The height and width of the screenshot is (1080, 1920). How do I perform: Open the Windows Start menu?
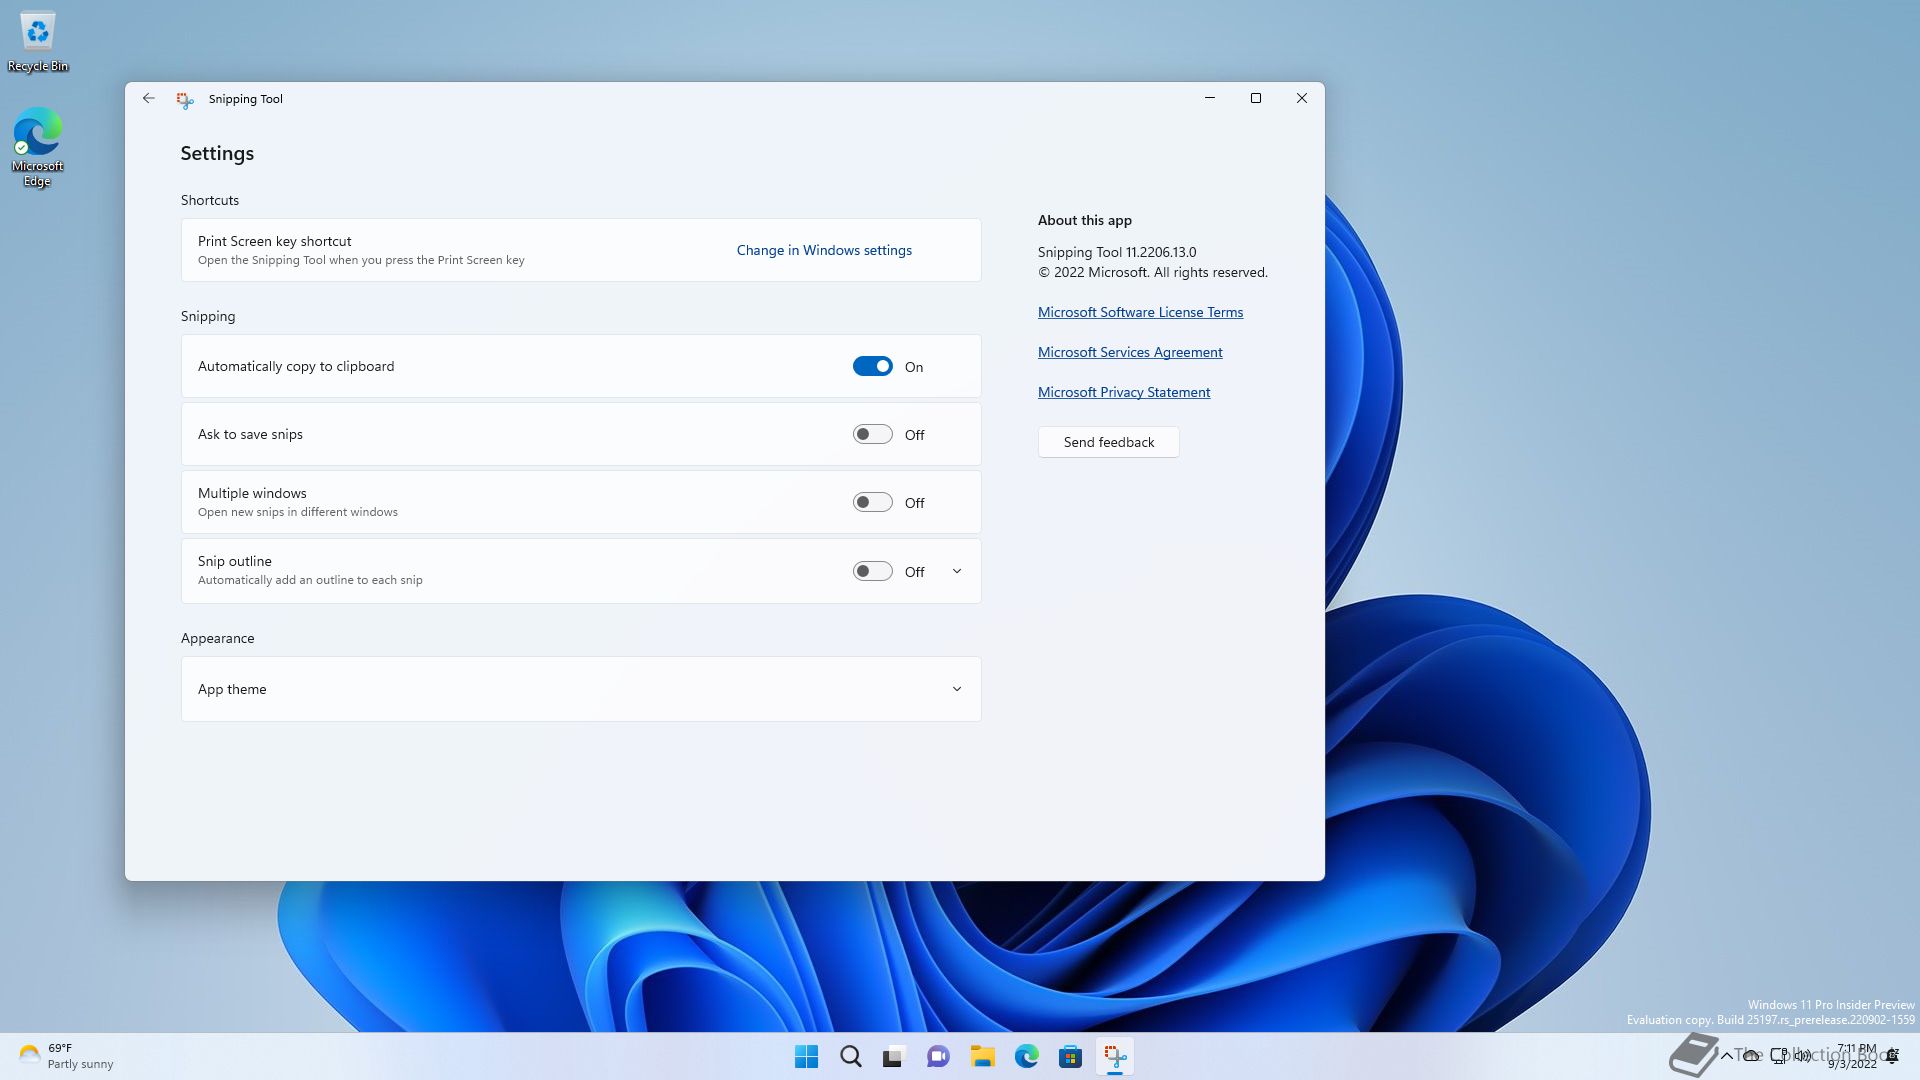click(806, 1056)
